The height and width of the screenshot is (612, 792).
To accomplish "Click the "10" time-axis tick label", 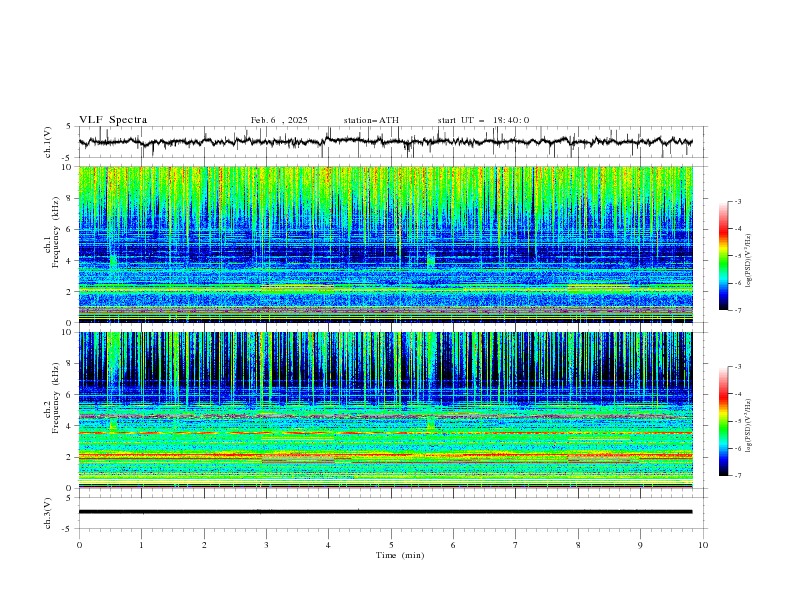I will pos(703,545).
